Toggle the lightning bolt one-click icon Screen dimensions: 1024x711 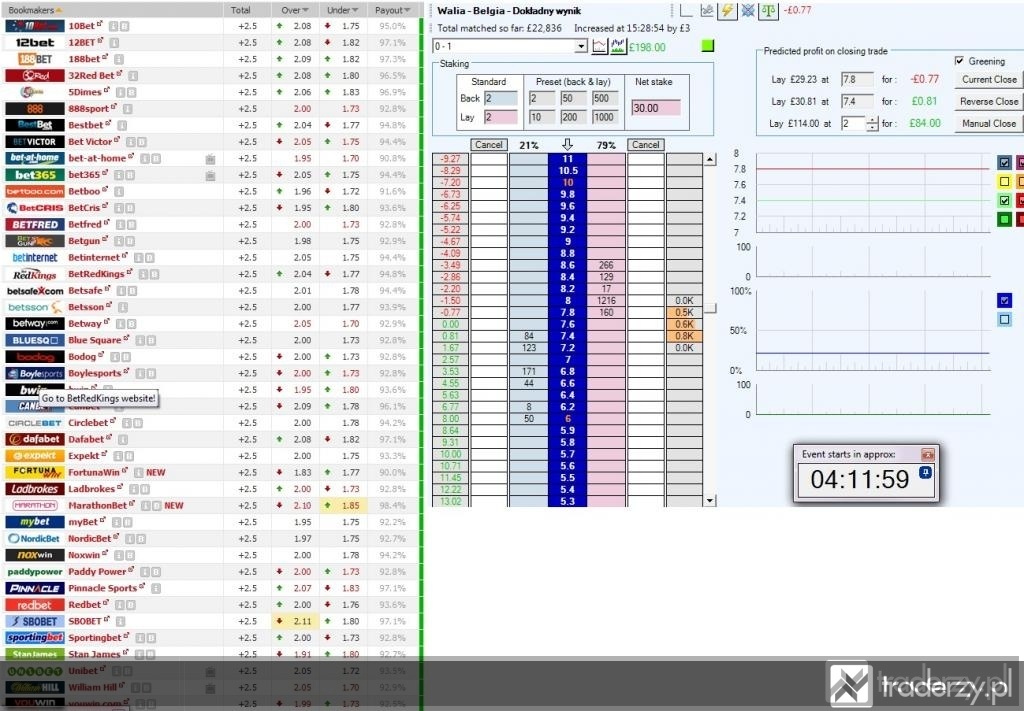pos(727,10)
